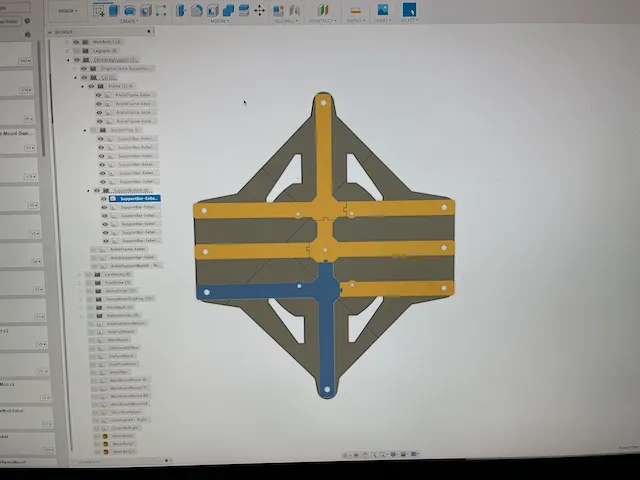Click the COMMENTS panel header
Image resolution: width=640 pixels, height=480 pixels.
tap(125, 462)
